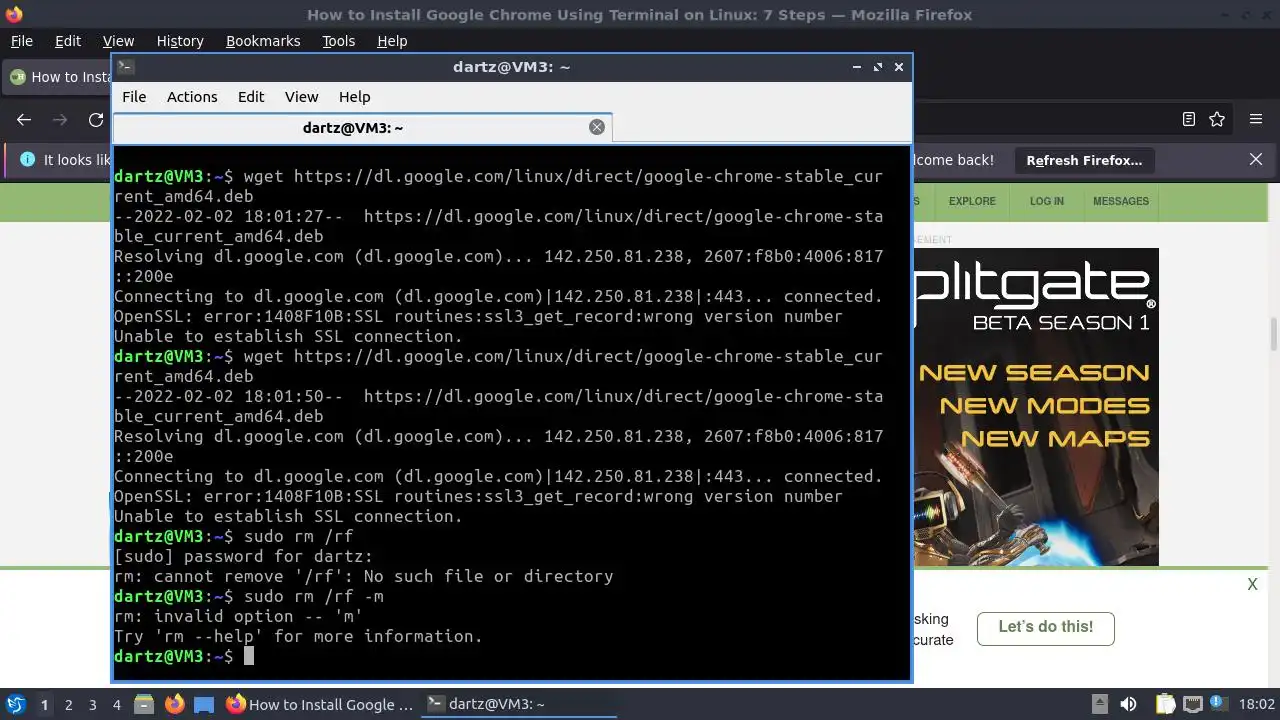Switch to workspace 4 in pager
The width and height of the screenshot is (1280, 720).
pyautogui.click(x=116, y=704)
